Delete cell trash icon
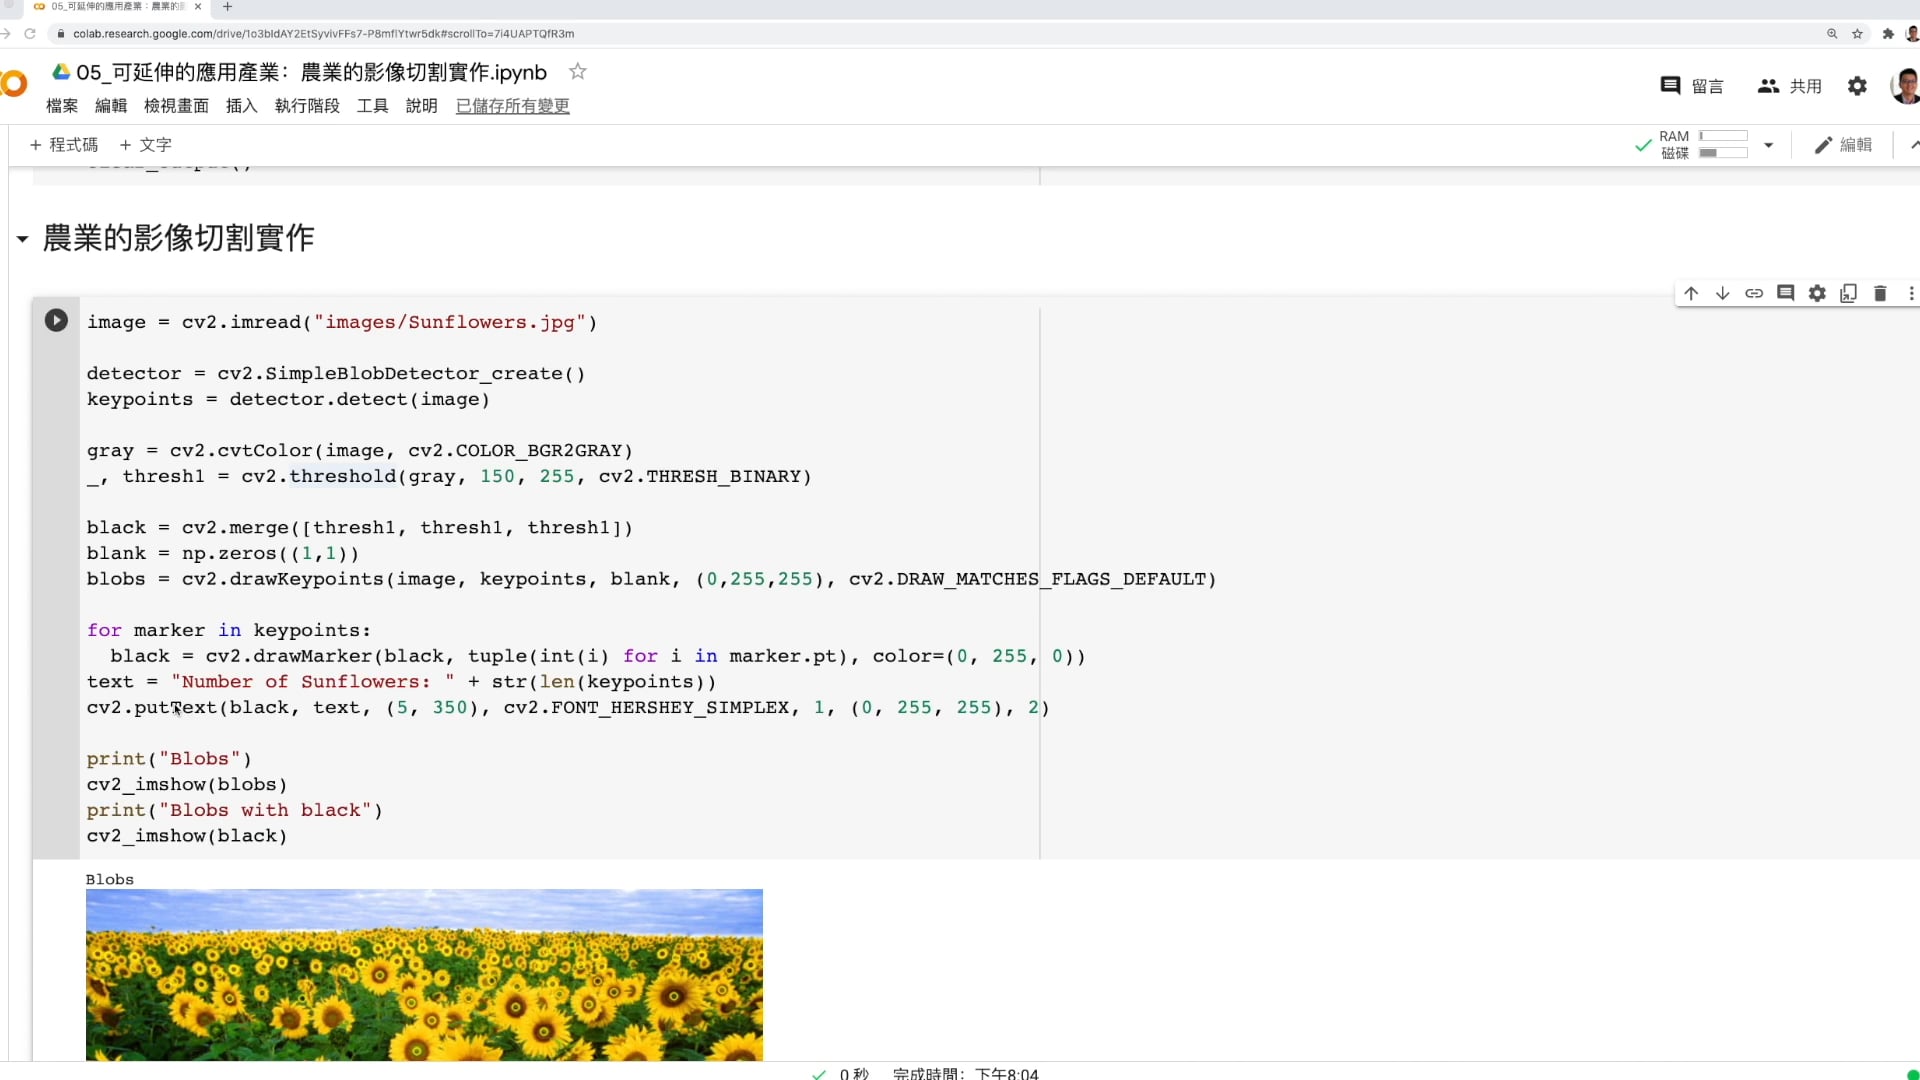The width and height of the screenshot is (1920, 1080). (x=1880, y=293)
